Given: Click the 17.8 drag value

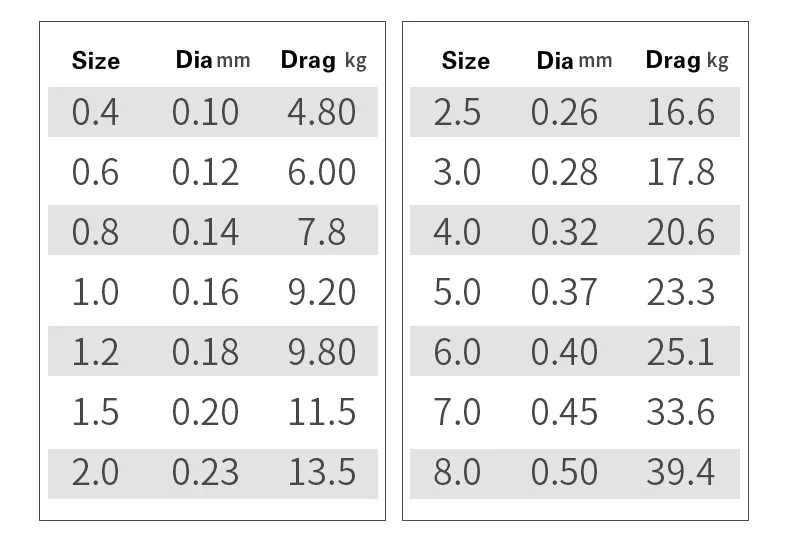Looking at the screenshot, I should click(x=681, y=172).
